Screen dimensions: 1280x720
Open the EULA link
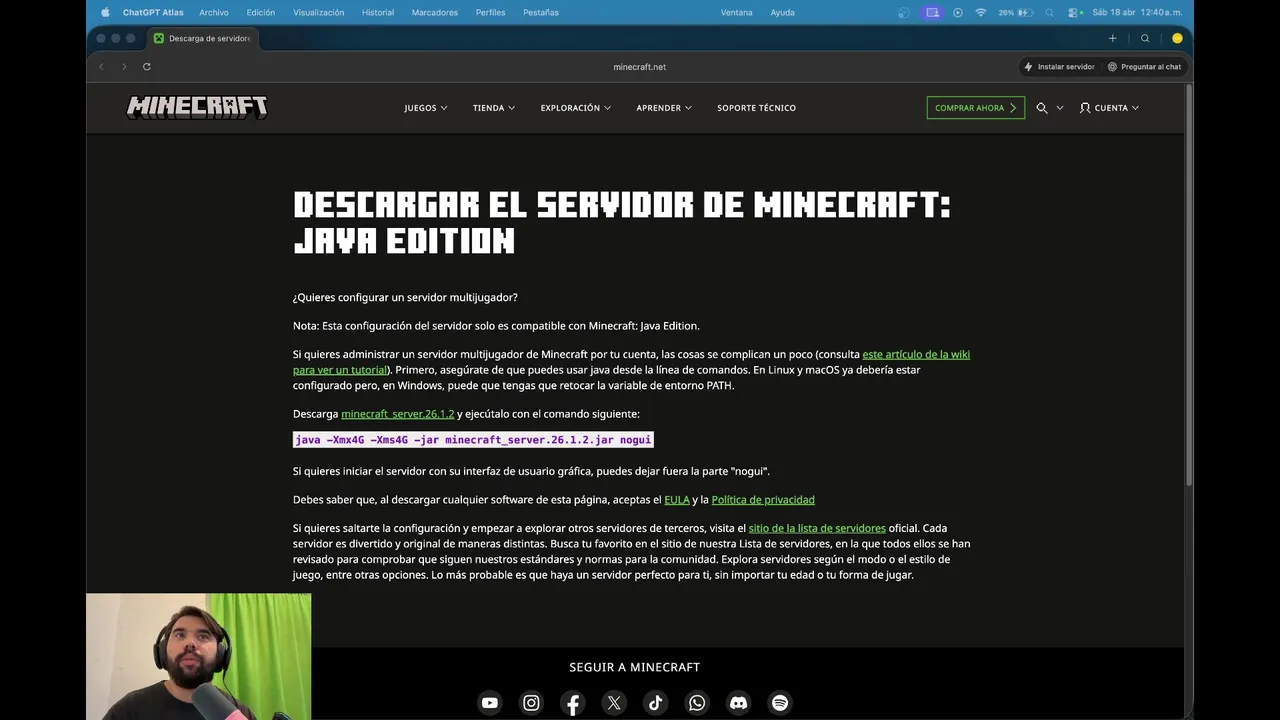[x=677, y=500]
